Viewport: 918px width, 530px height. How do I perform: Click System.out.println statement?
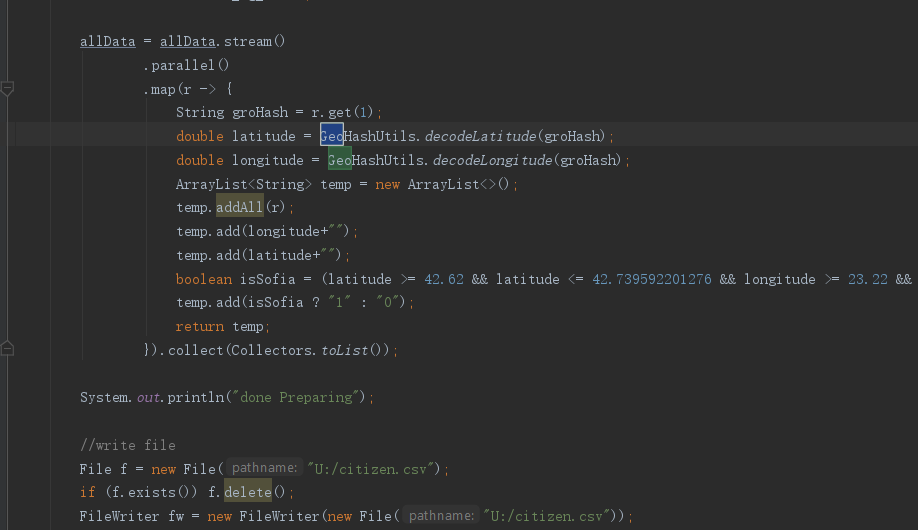click(227, 397)
